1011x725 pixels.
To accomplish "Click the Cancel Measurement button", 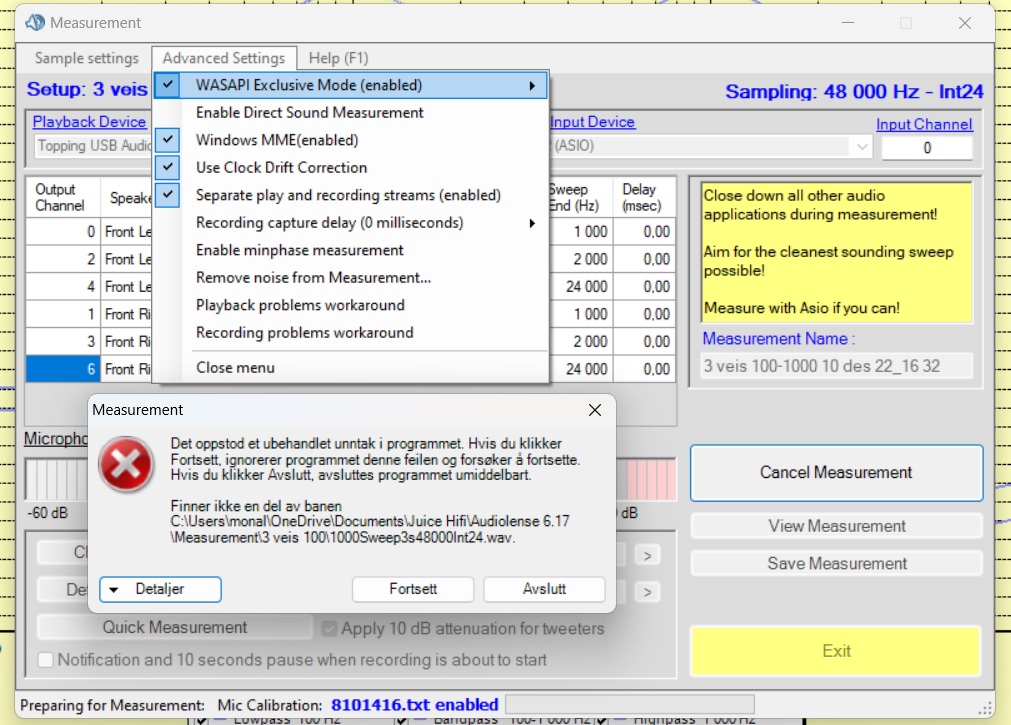I will [836, 473].
